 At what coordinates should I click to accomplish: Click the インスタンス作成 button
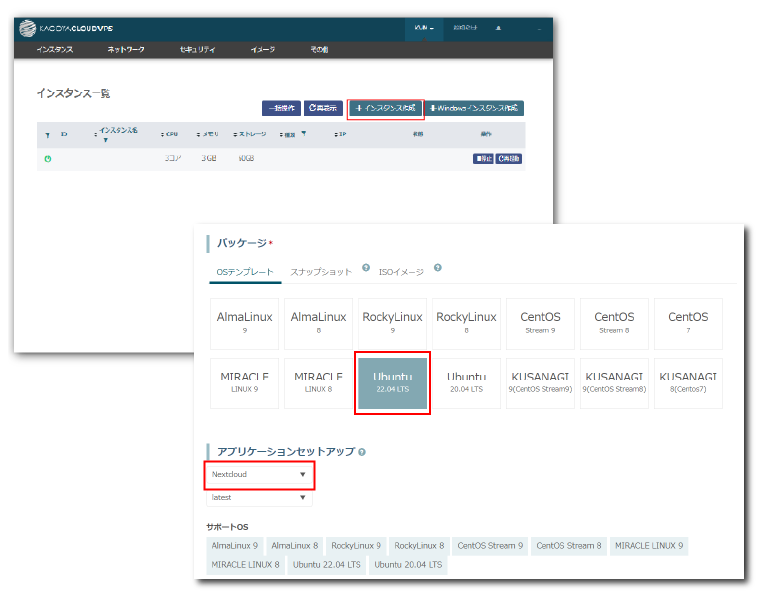click(x=385, y=108)
